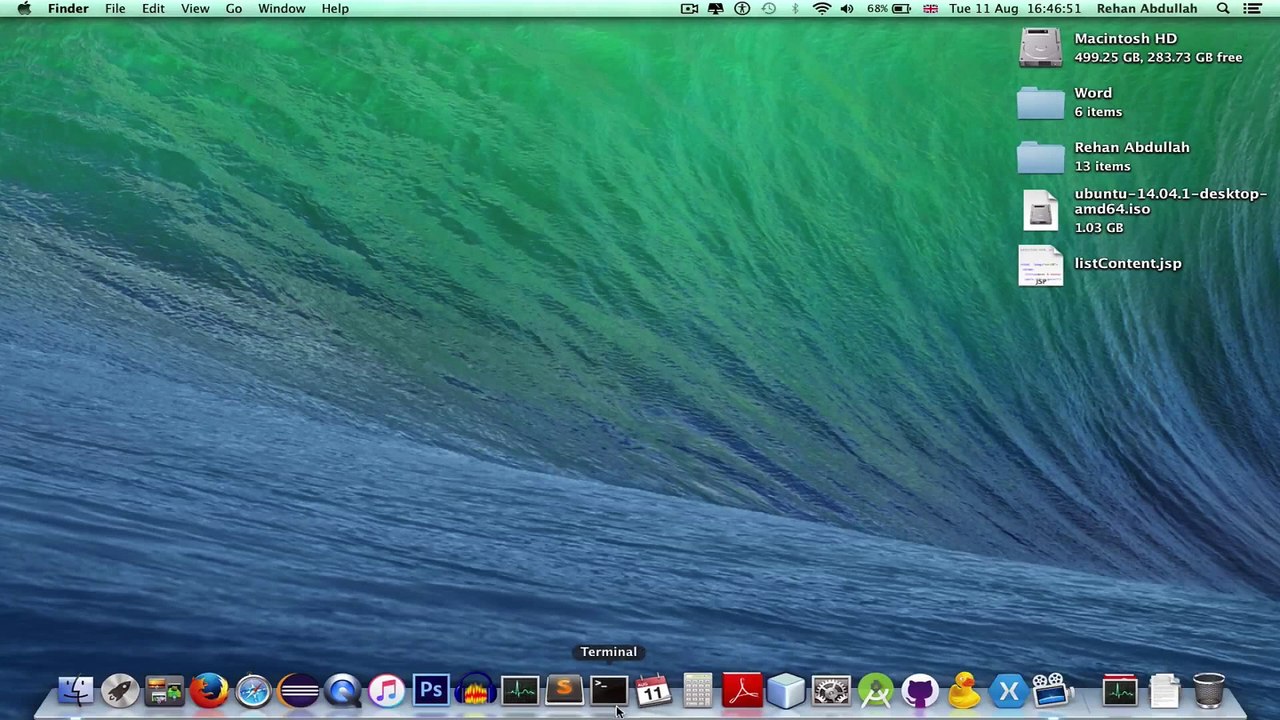Viewport: 1280px width, 720px height.
Task: Open the File menu
Action: tap(115, 9)
